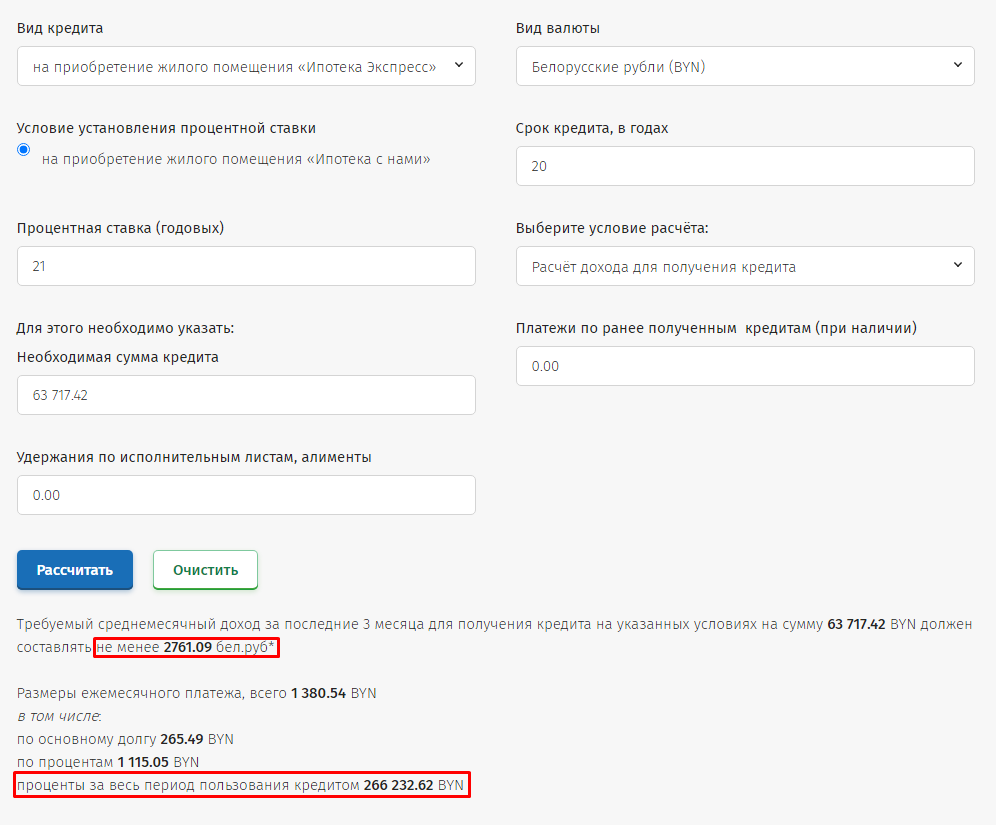Focus the "Процентная ставка (годовых)" input field

pos(245,266)
